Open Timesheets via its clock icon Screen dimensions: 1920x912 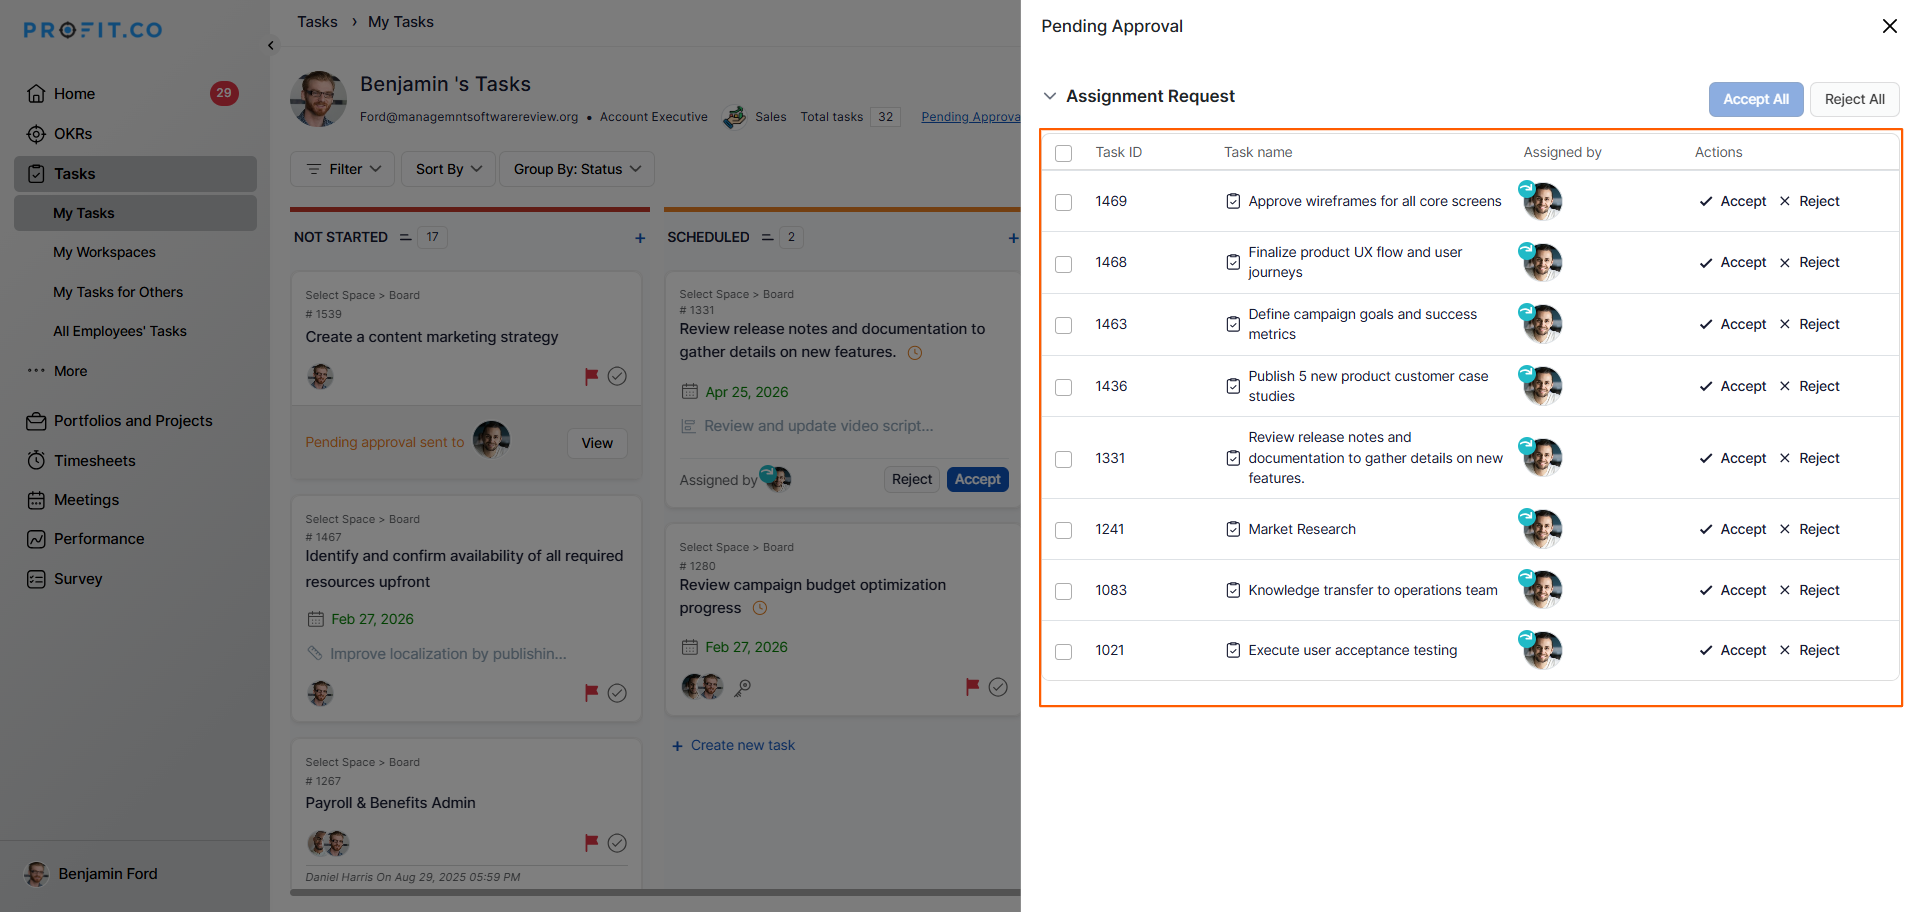click(36, 461)
